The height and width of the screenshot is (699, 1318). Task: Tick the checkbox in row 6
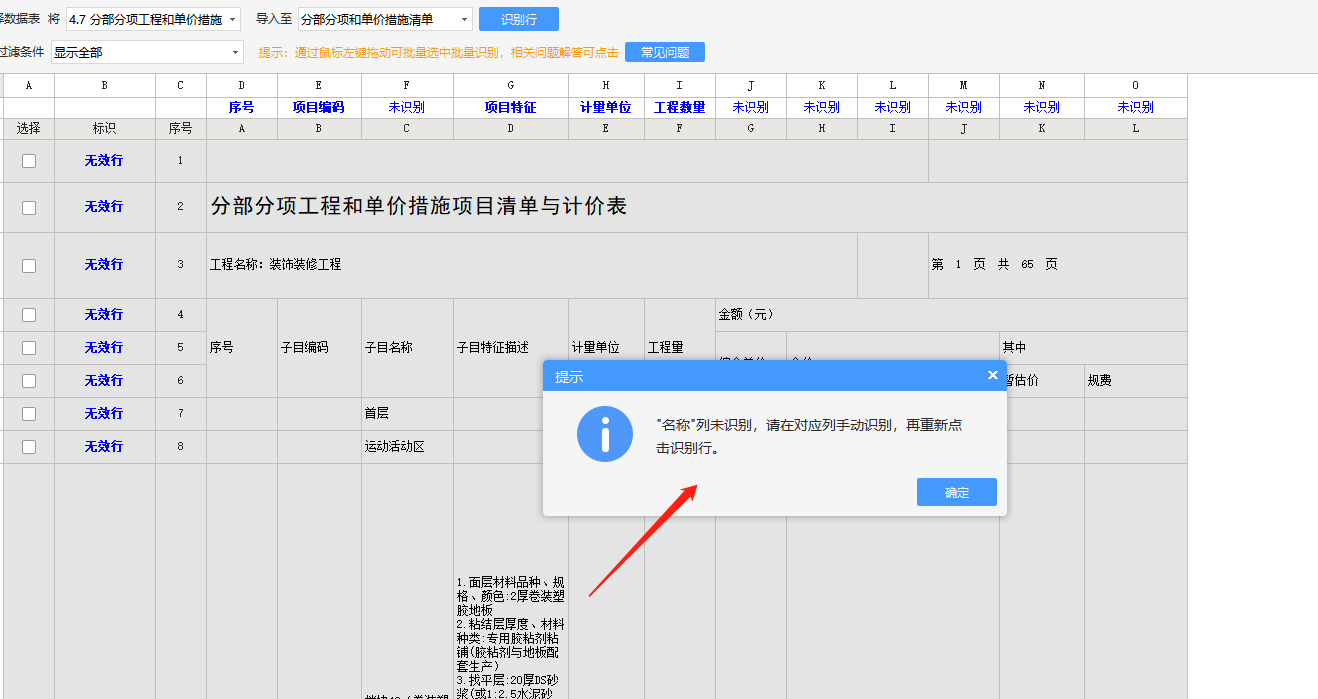point(29,381)
